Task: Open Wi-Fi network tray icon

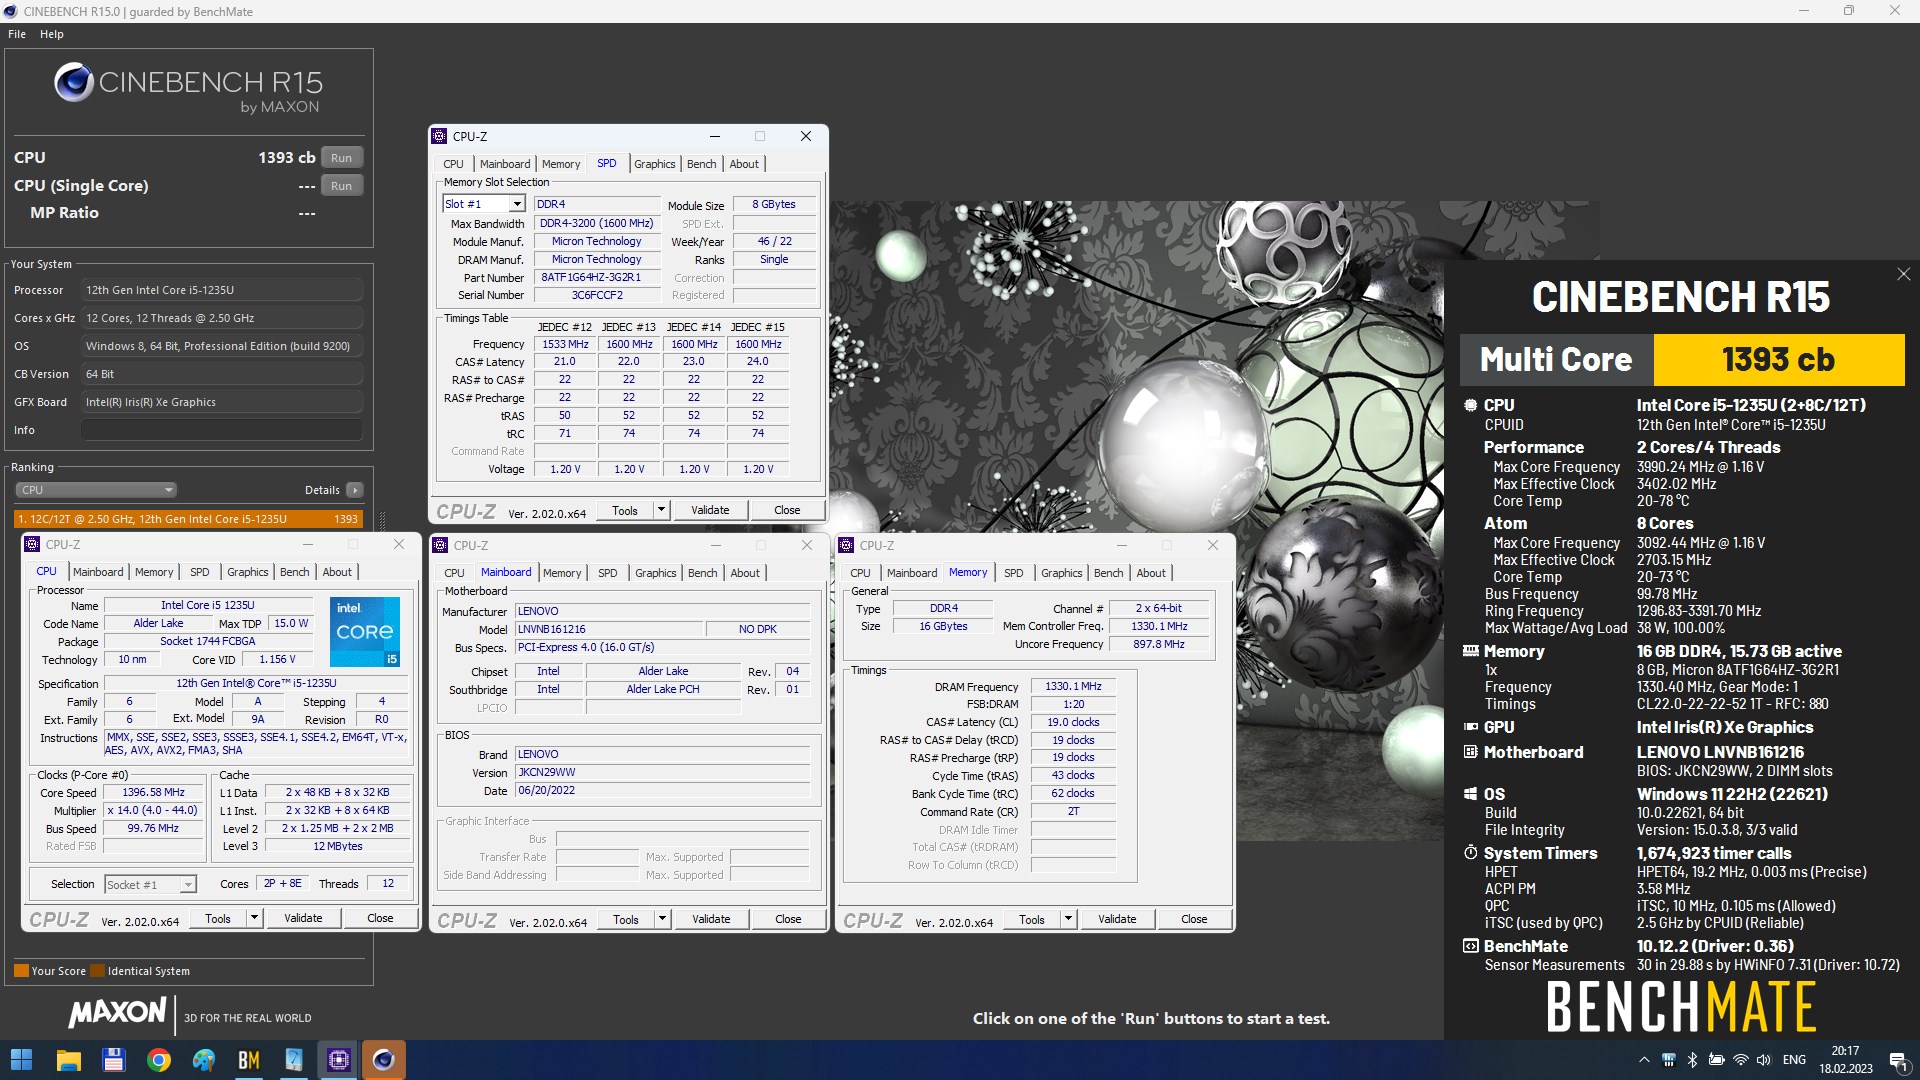Action: 1740,1060
